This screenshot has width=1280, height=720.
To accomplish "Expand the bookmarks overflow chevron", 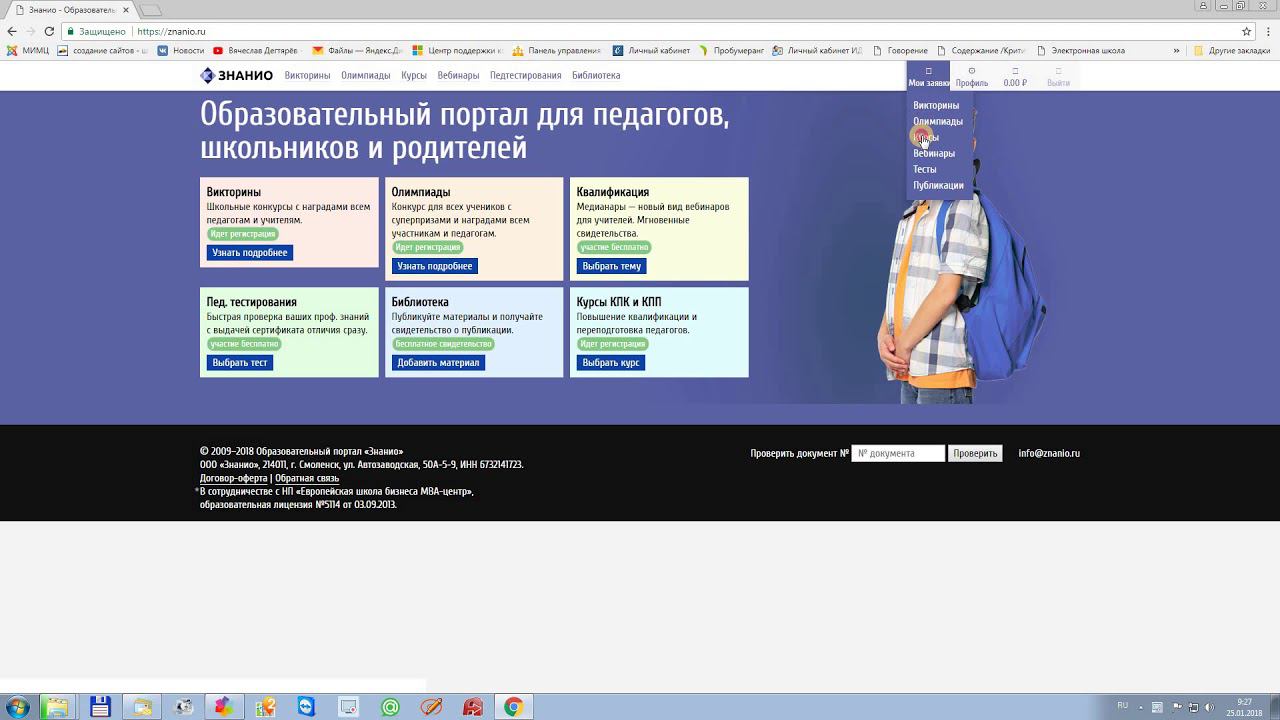I will pos(1177,50).
